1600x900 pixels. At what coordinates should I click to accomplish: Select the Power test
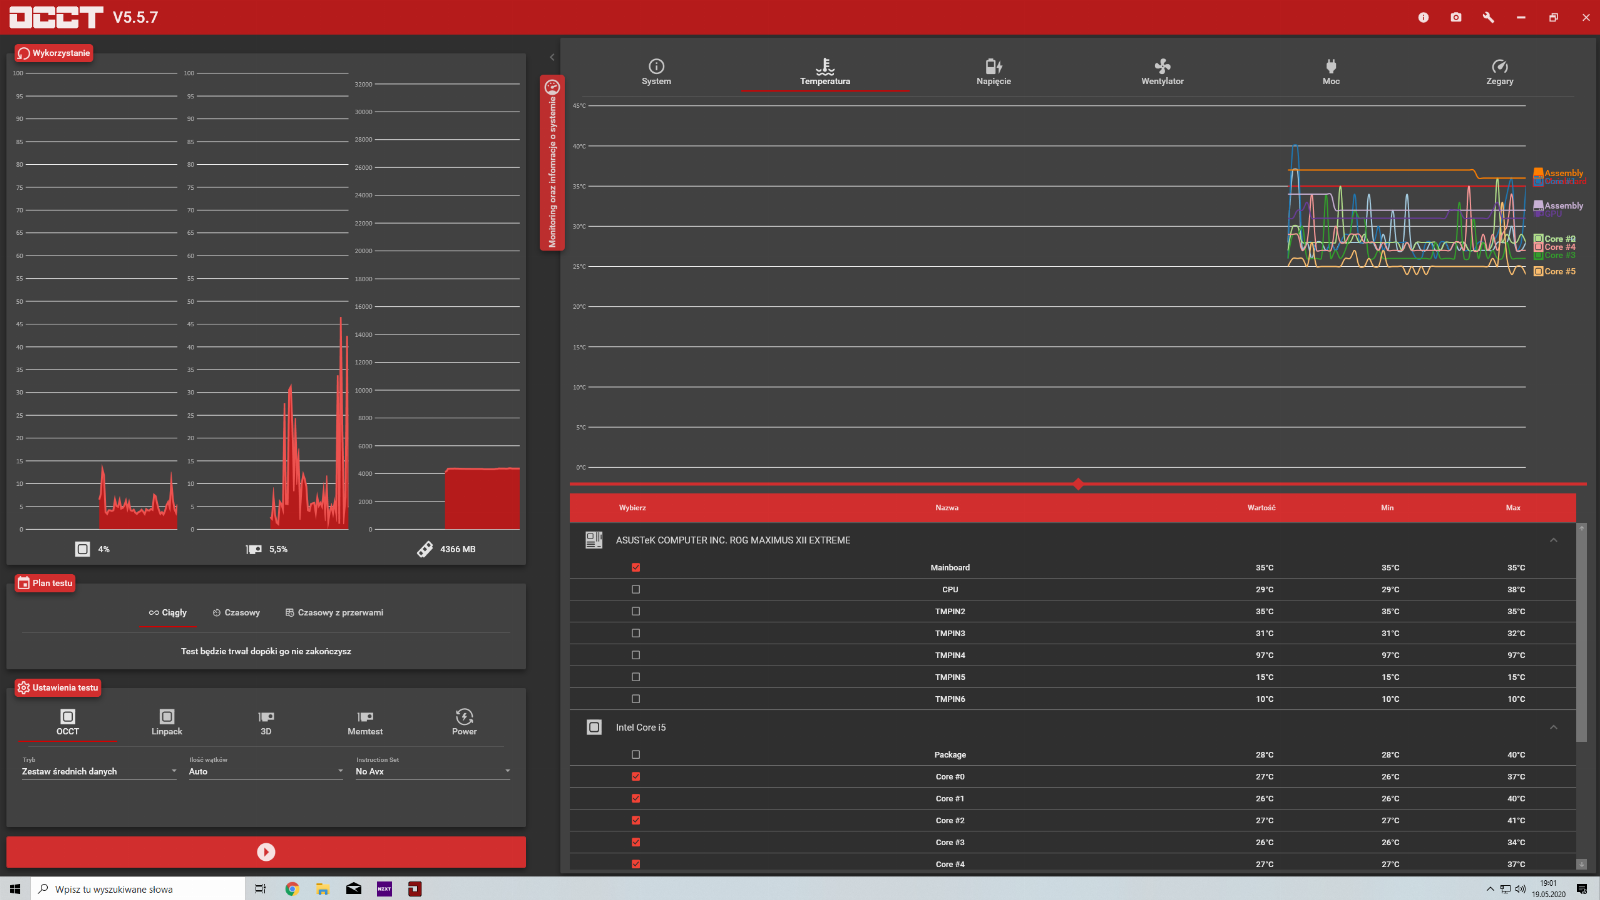(464, 723)
